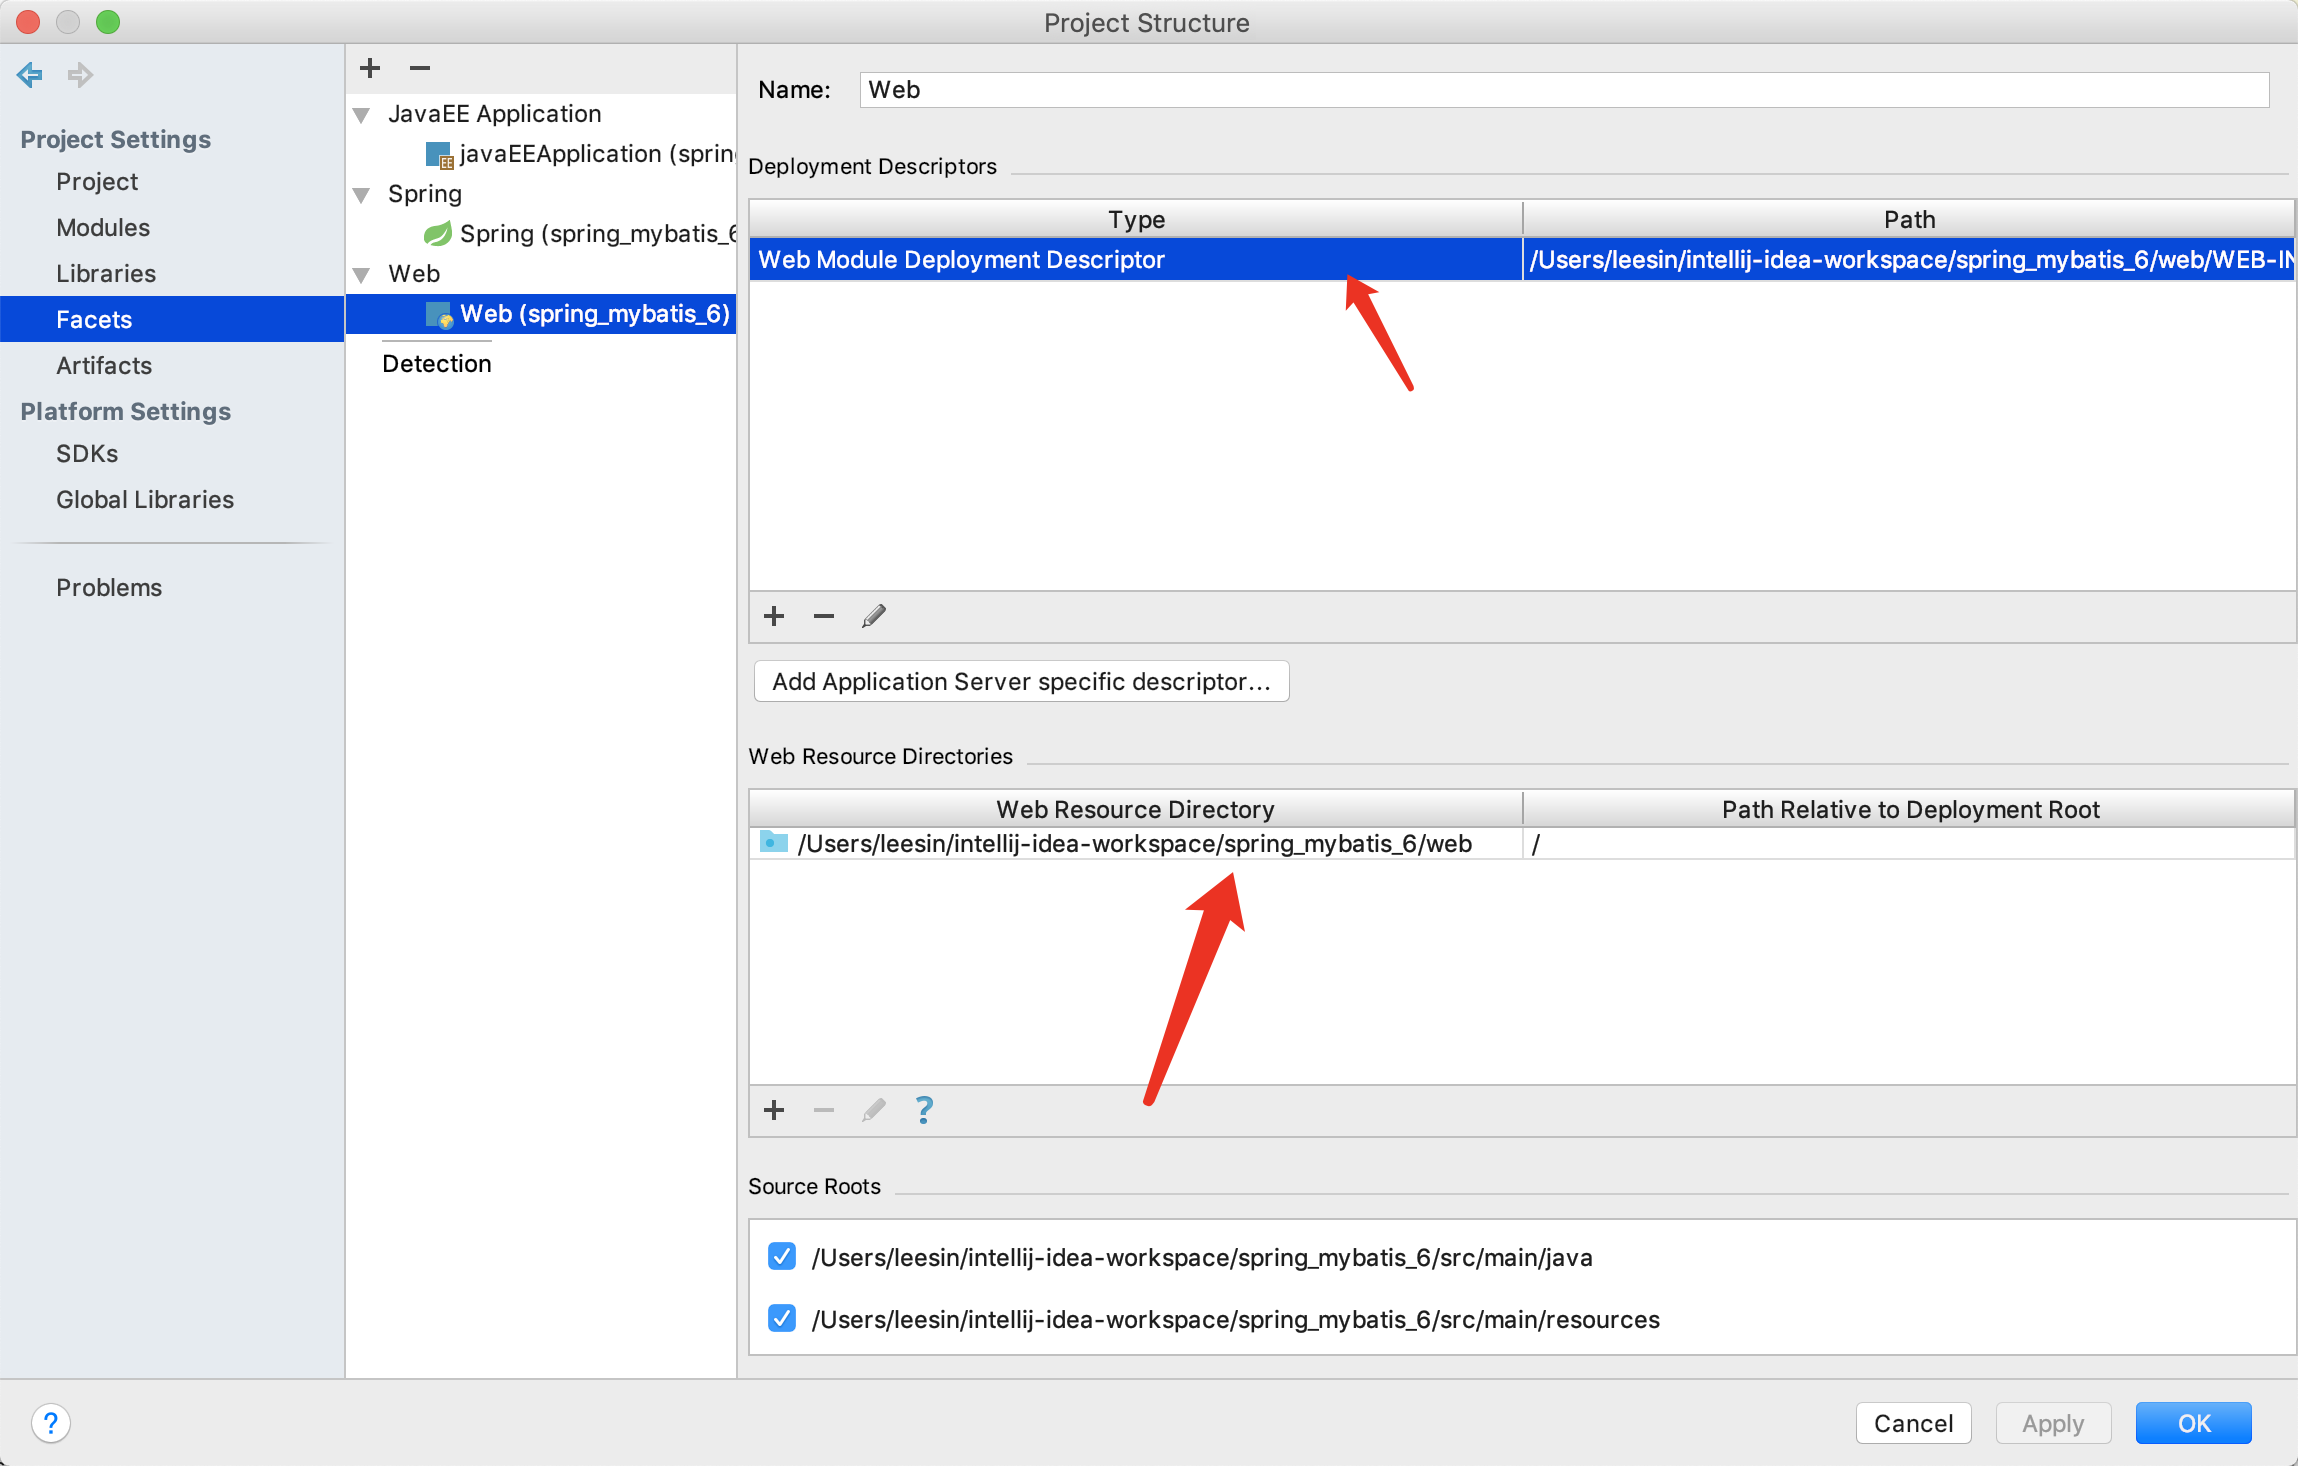Click into the Name text field
2298x1466 pixels.
coord(1563,90)
